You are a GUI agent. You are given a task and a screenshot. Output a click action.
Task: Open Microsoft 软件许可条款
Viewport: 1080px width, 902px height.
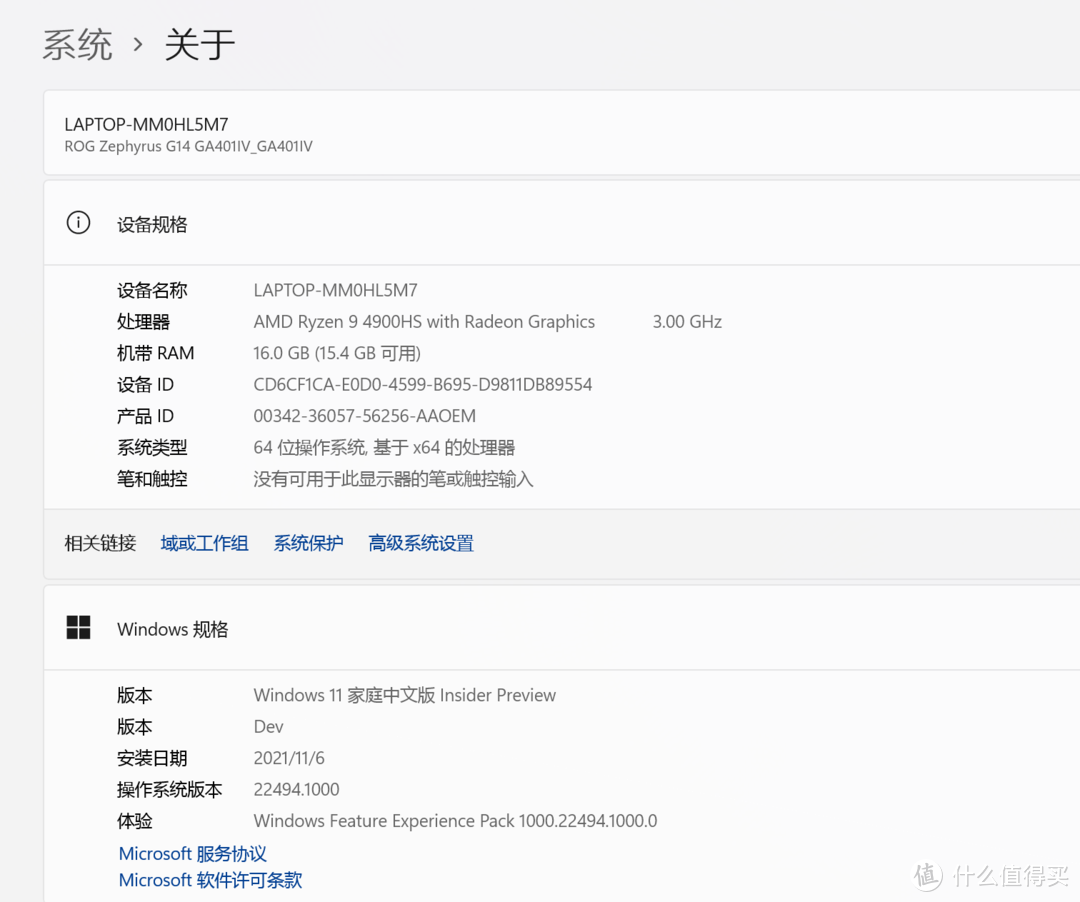(x=210, y=880)
